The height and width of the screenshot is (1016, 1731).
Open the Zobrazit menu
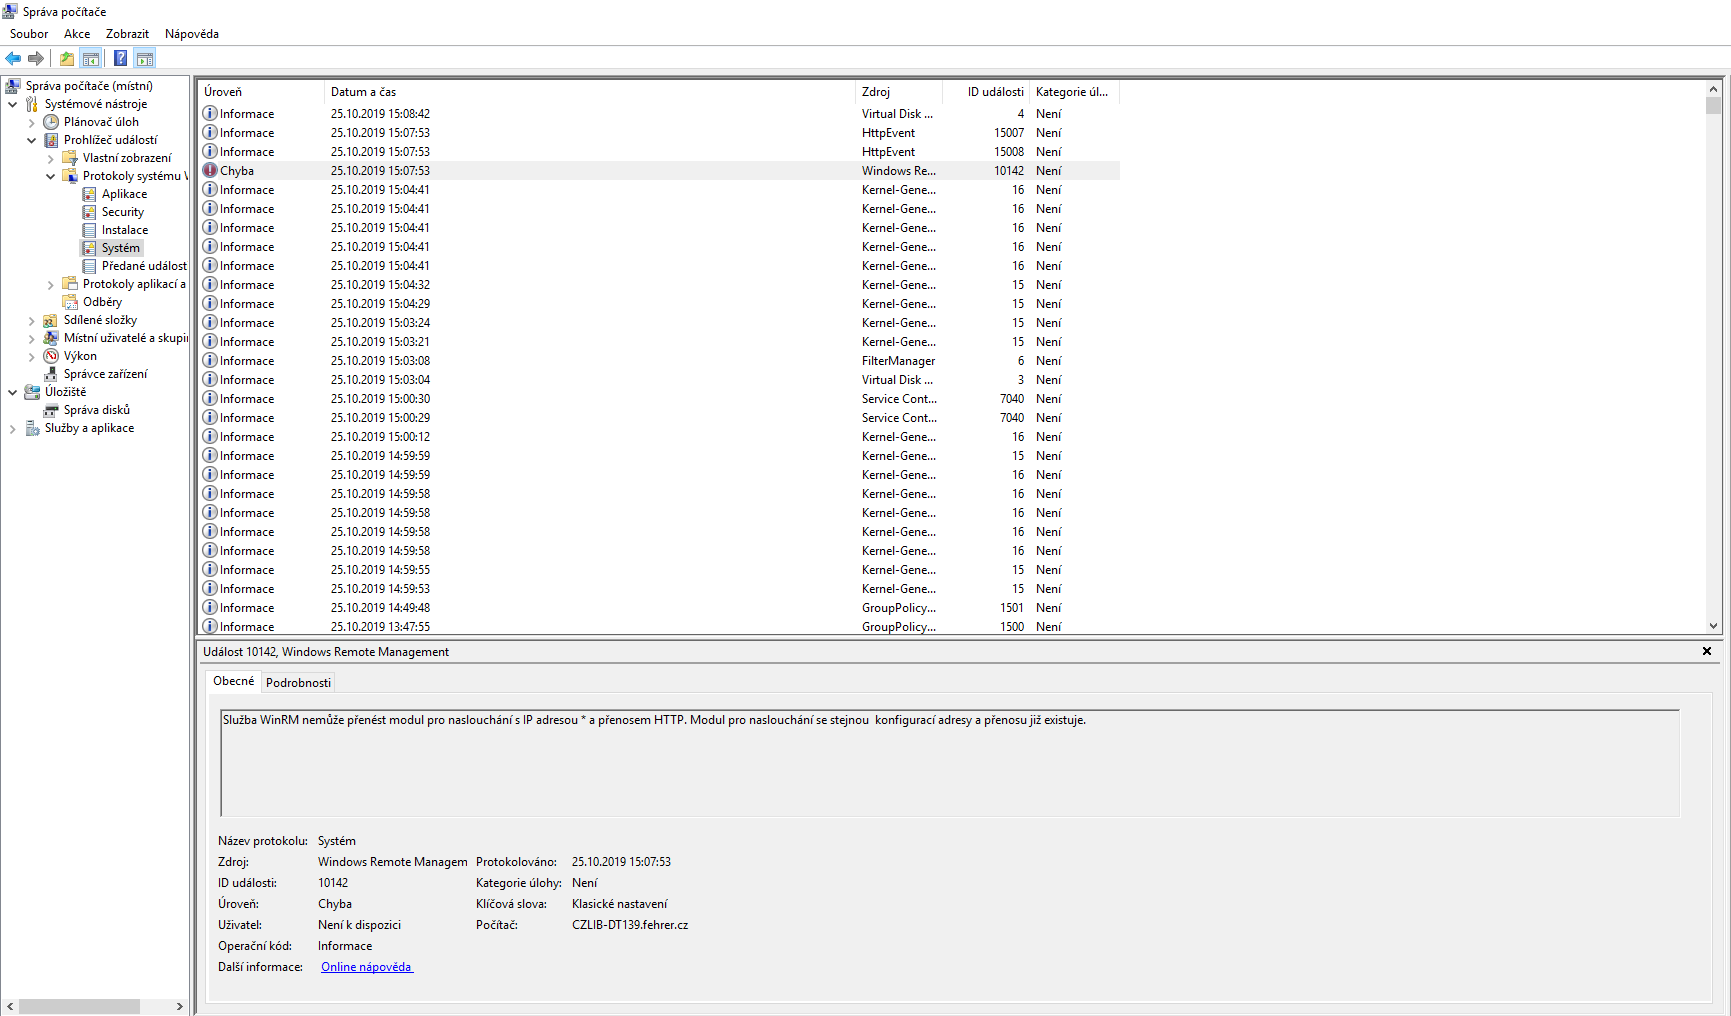127,34
